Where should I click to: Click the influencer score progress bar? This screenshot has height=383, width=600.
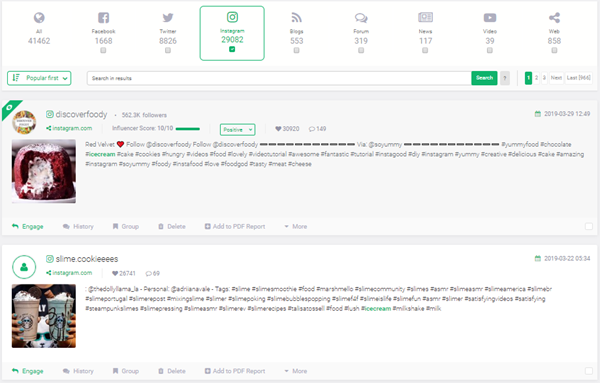pyautogui.click(x=188, y=129)
